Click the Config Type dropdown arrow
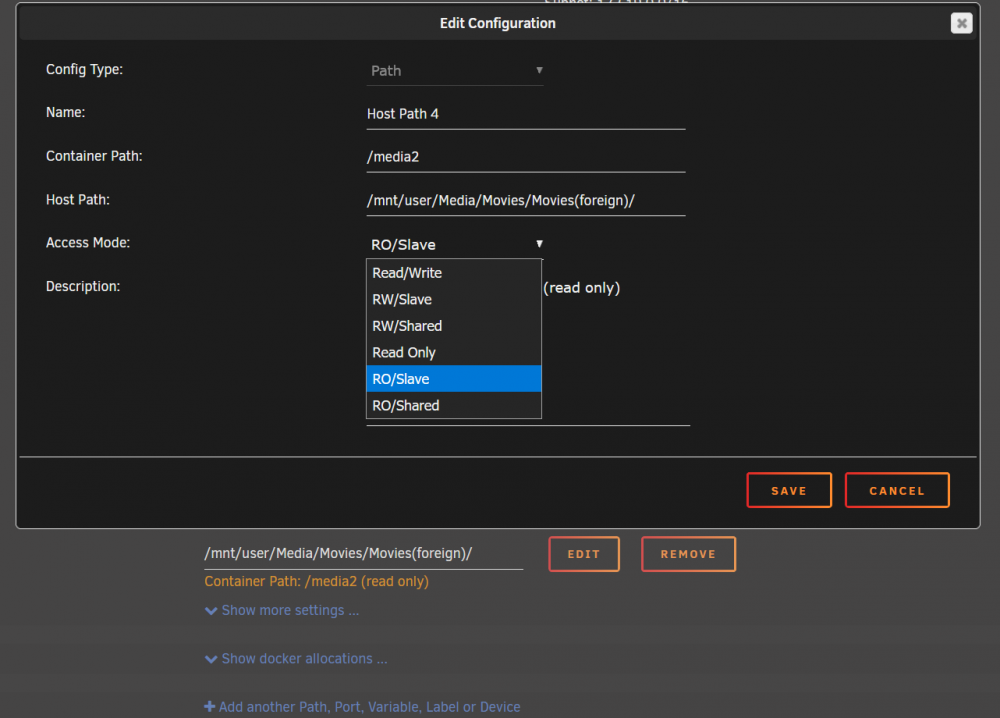This screenshot has height=718, width=1000. click(x=540, y=70)
